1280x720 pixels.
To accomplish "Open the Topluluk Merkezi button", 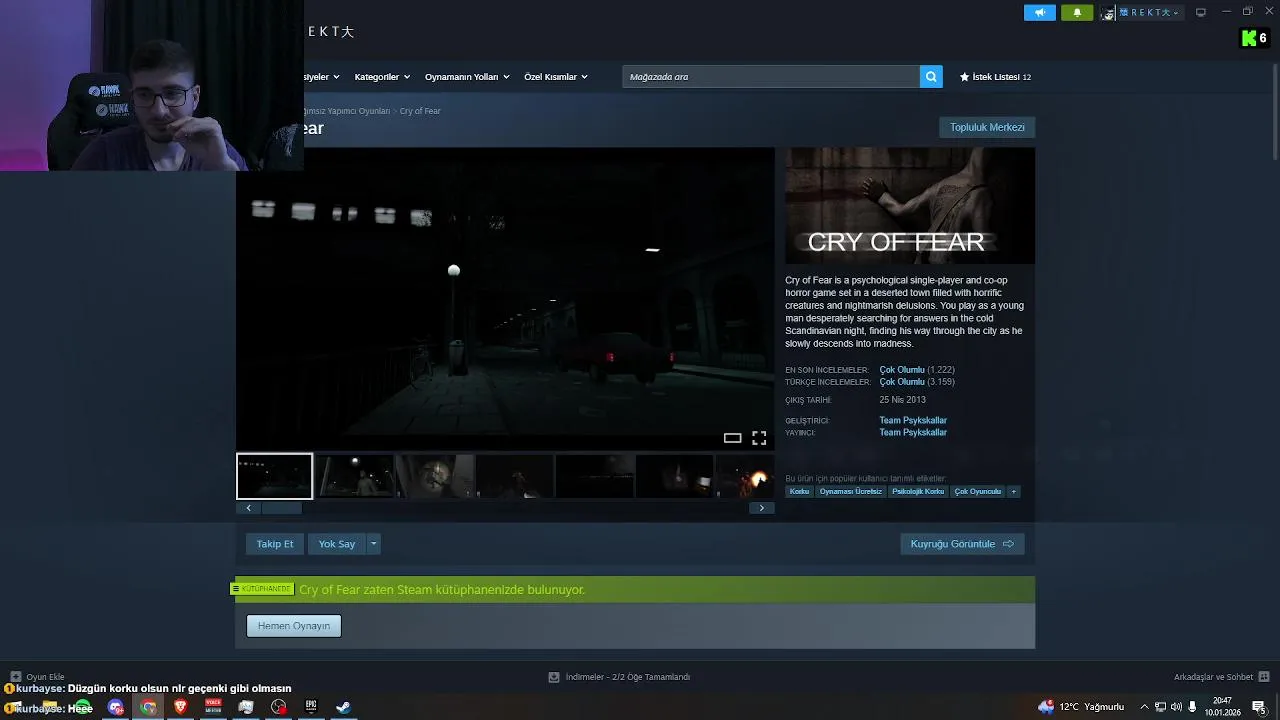I will click(x=987, y=127).
